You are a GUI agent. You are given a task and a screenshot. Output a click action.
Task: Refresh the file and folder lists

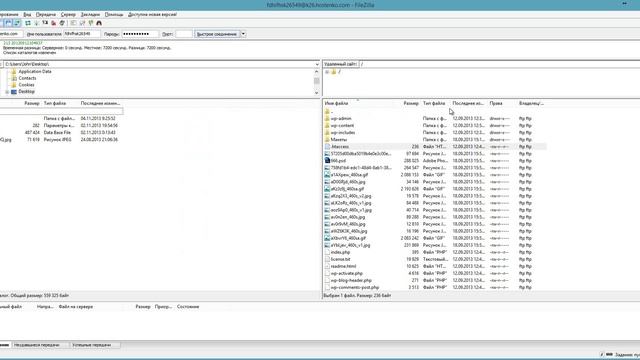click(x=28, y=23)
